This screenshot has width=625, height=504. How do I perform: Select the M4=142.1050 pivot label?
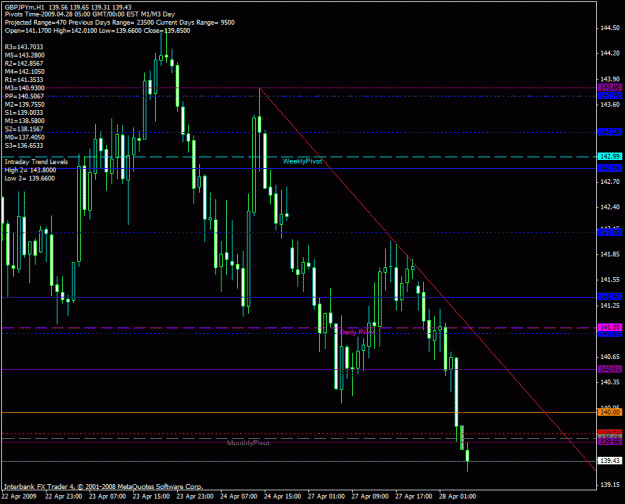[x=25, y=71]
